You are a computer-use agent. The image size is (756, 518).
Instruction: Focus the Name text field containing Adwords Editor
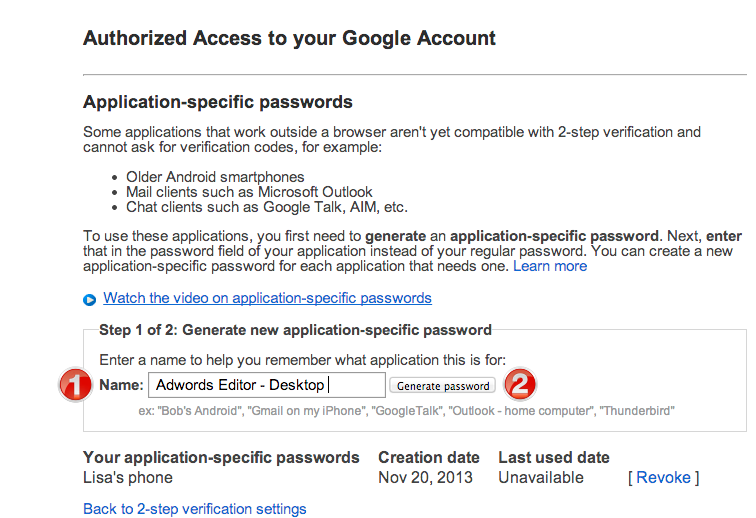pyautogui.click(x=267, y=385)
